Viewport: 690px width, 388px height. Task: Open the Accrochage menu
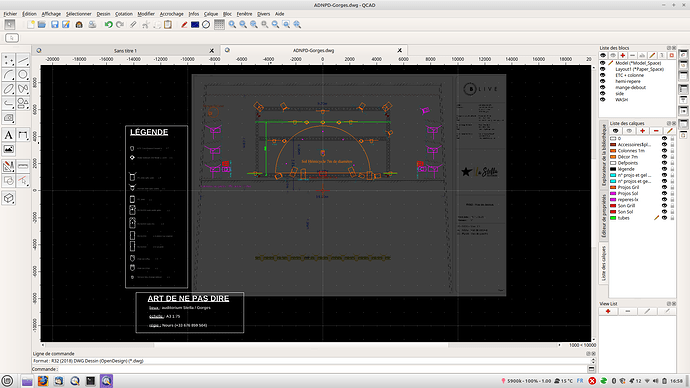tap(171, 14)
